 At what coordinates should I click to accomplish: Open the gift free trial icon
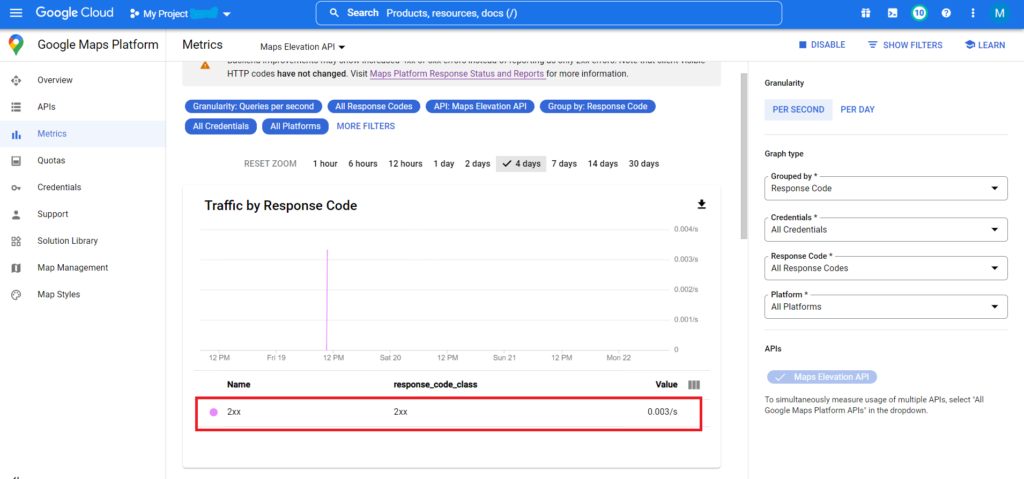[x=865, y=13]
